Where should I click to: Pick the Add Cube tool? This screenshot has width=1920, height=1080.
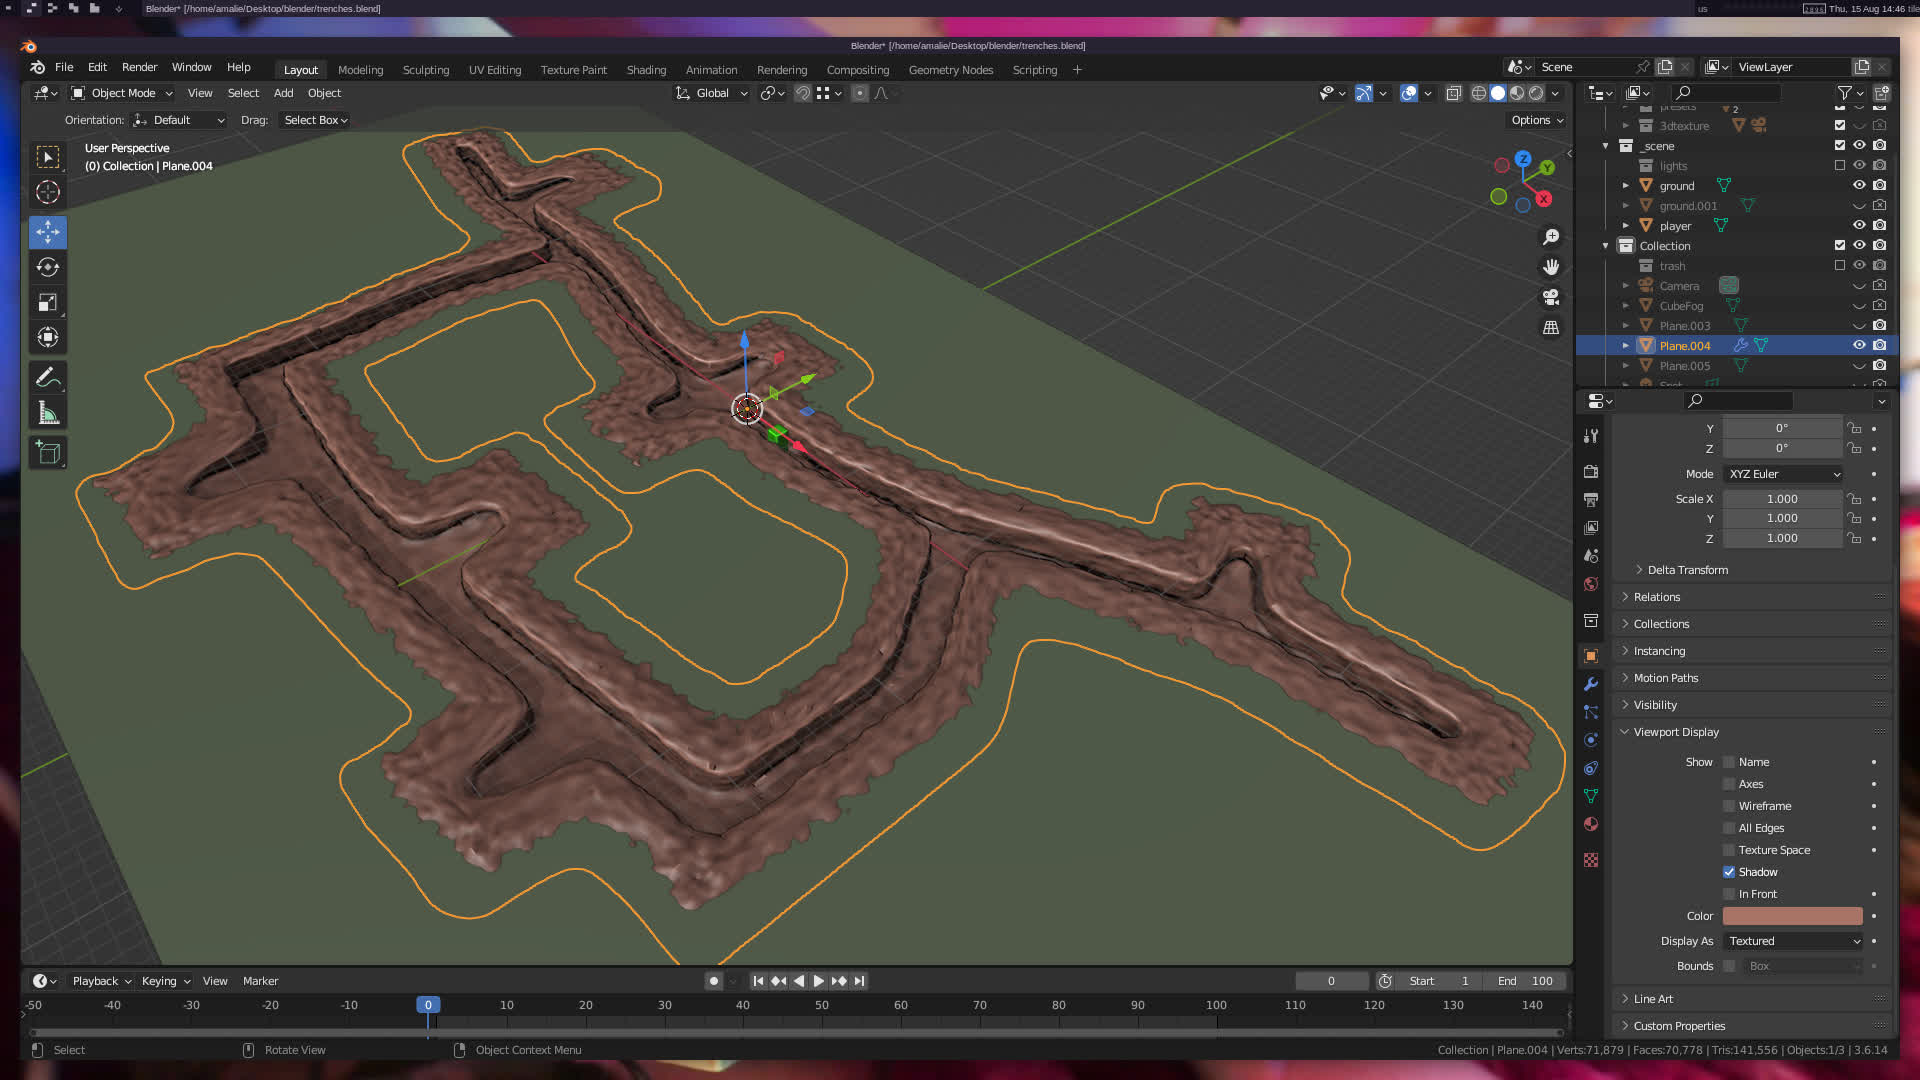pos(47,453)
